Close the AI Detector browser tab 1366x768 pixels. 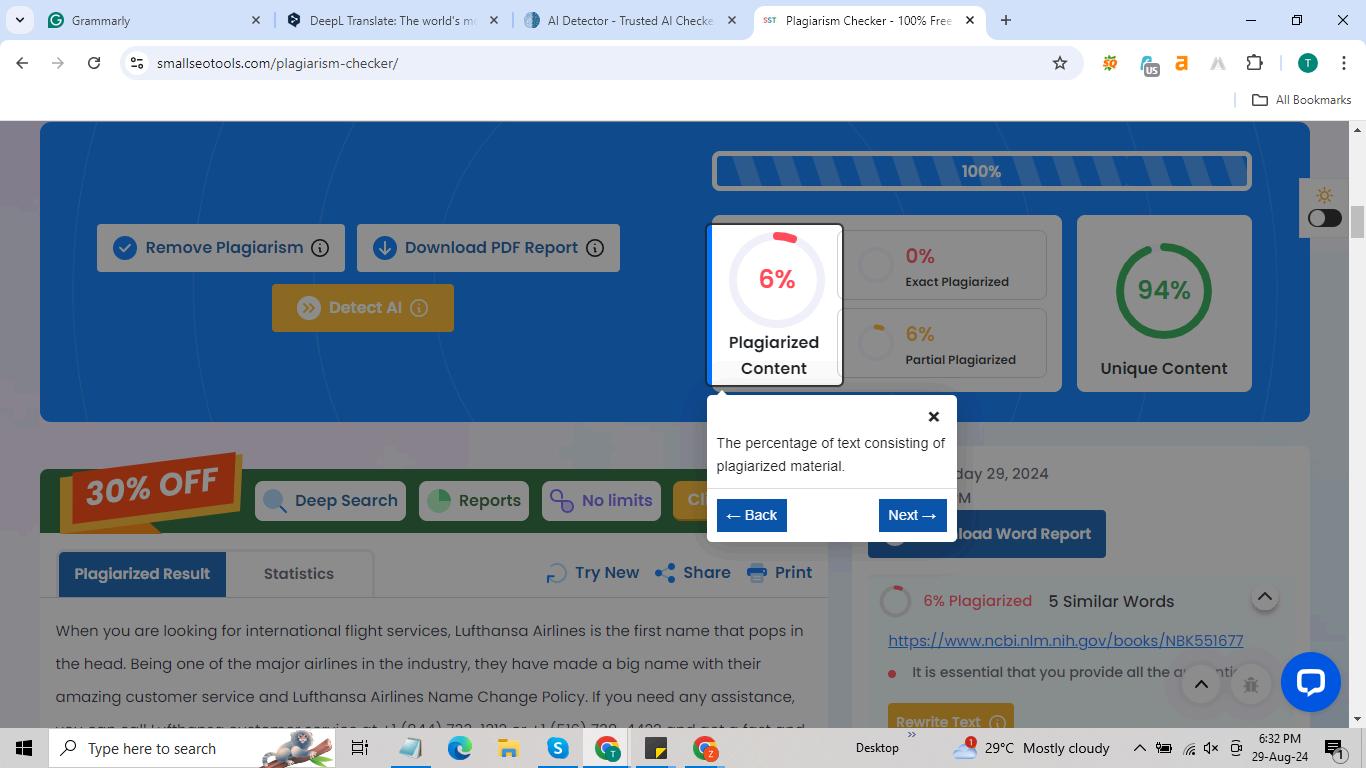pos(732,20)
